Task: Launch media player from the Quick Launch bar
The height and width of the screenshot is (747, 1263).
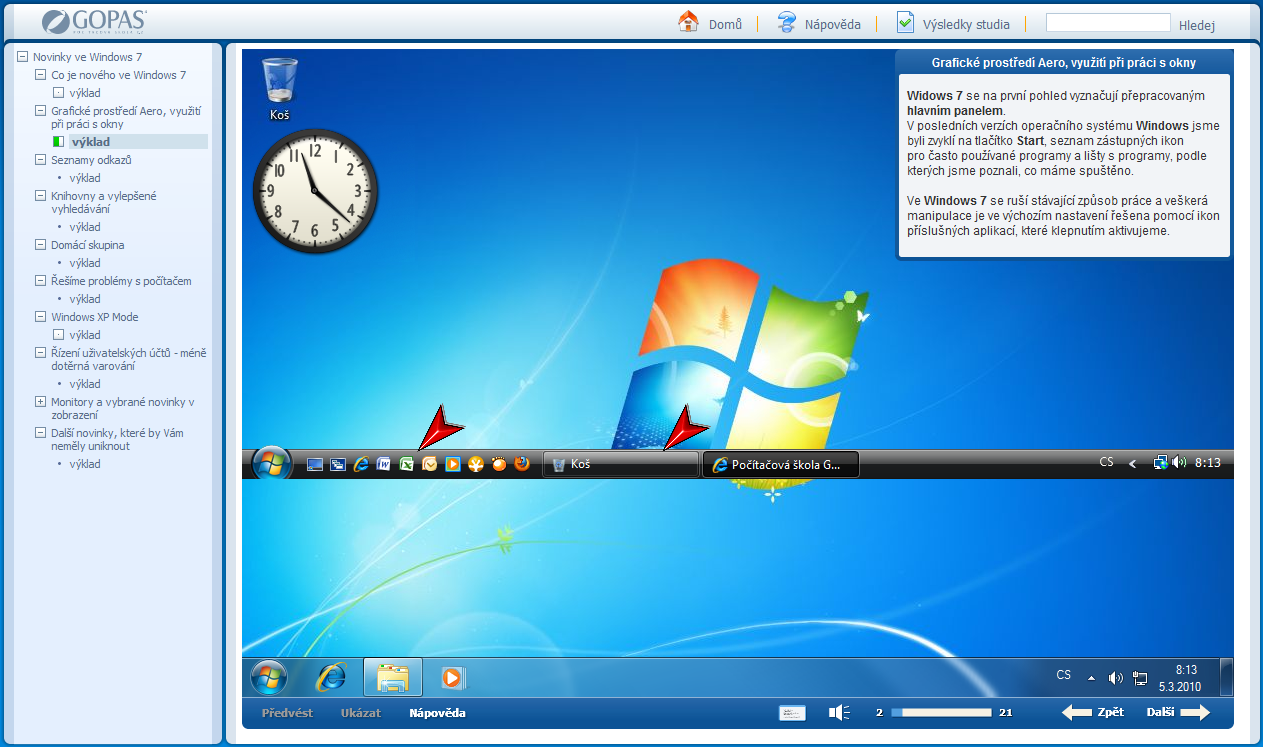Action: click(453, 464)
